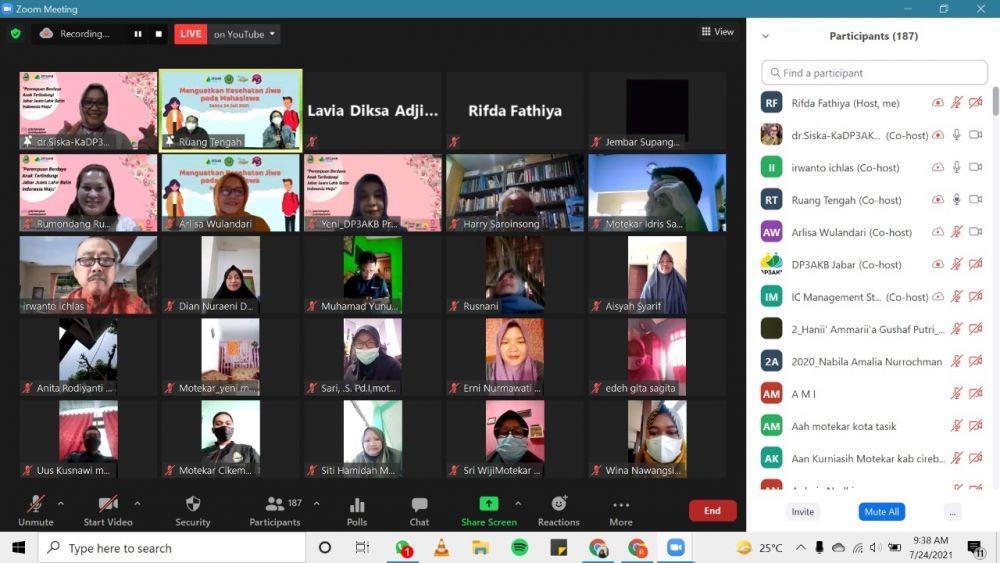Select participant A M I in the list
The height and width of the screenshot is (563, 1000).
[874, 394]
